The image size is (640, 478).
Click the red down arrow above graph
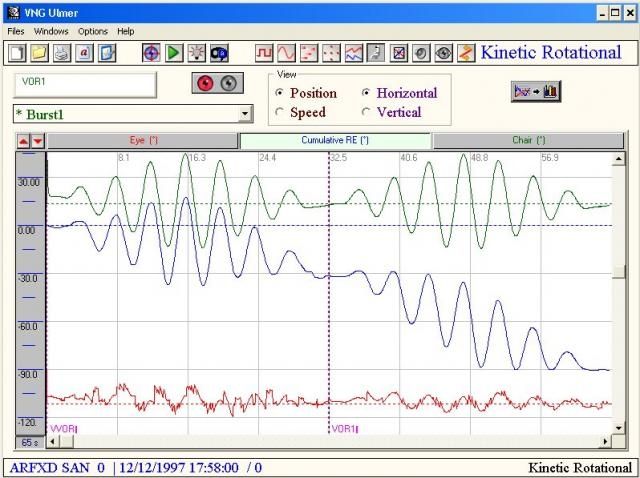38,141
